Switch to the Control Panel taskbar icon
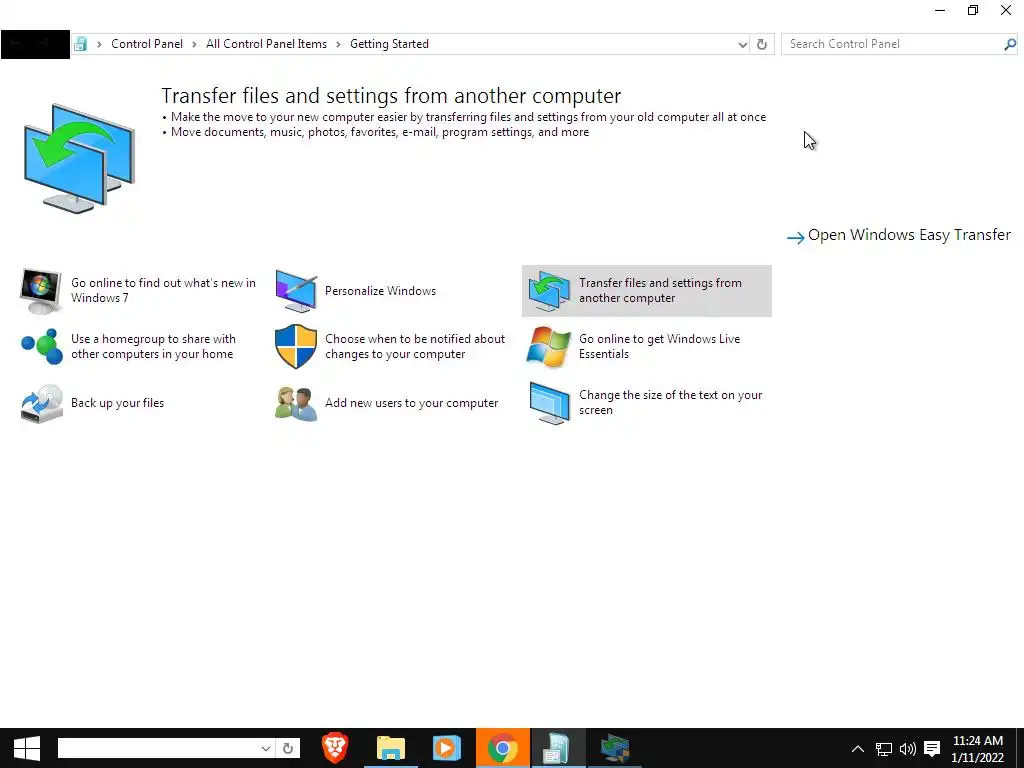 (x=558, y=748)
